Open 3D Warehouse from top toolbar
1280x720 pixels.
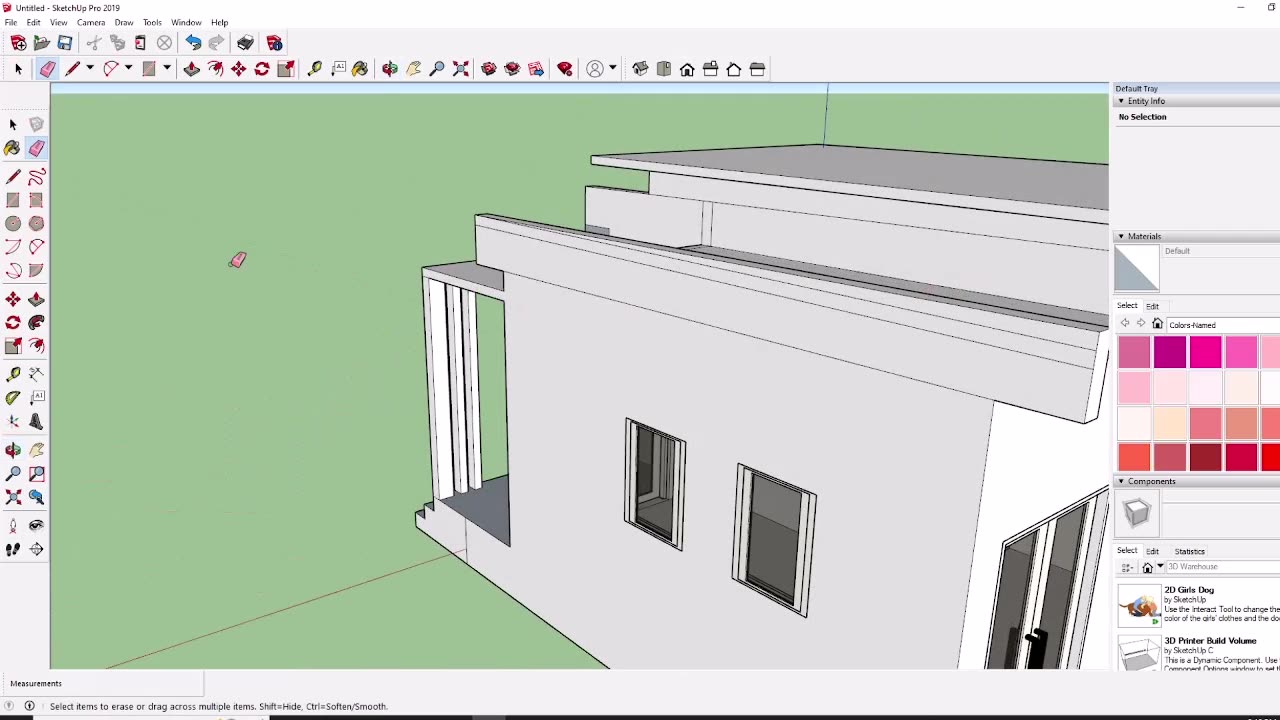(x=489, y=69)
